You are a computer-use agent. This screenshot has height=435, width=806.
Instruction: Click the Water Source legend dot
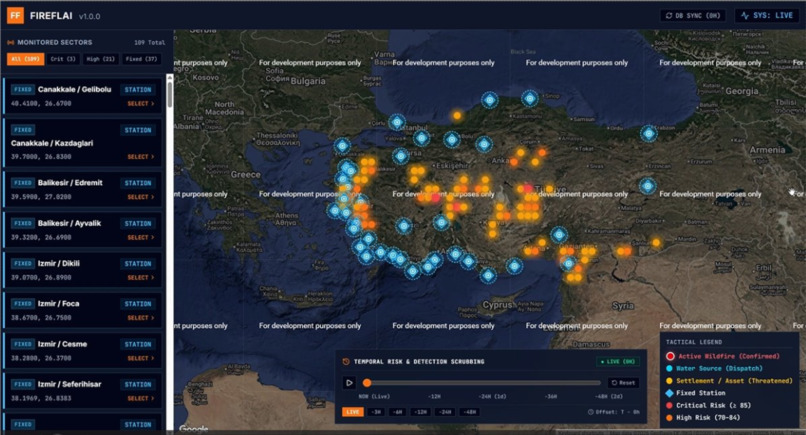pos(669,368)
